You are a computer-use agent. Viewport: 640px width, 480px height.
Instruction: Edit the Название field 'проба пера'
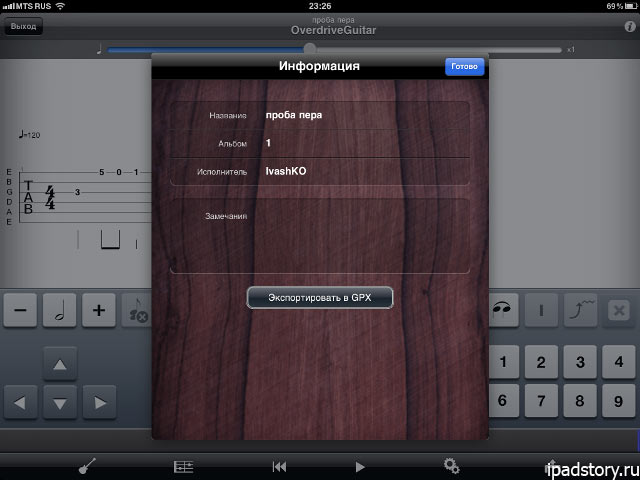click(320, 116)
